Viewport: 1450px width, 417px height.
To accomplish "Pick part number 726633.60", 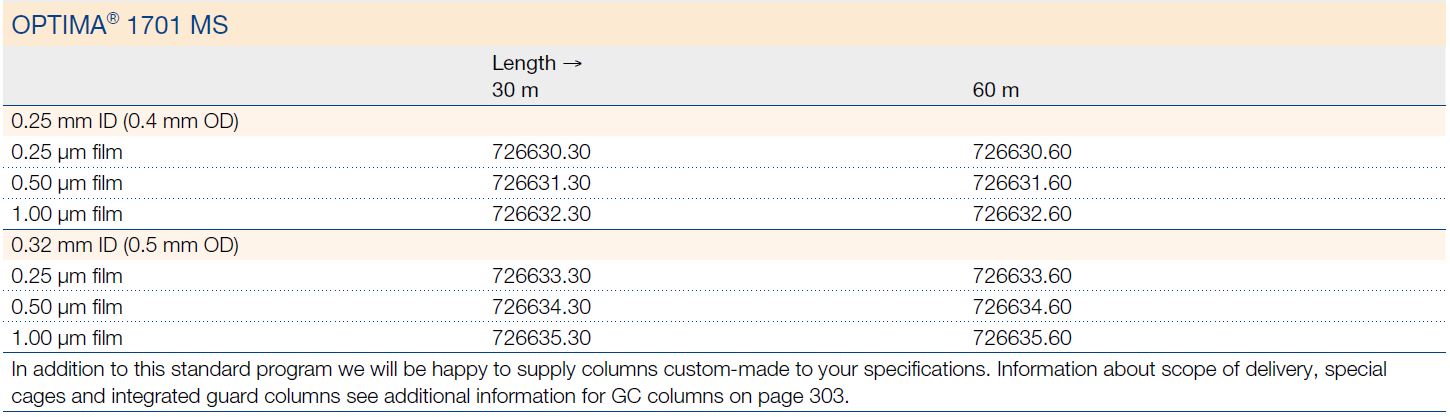I will 1022,276.
